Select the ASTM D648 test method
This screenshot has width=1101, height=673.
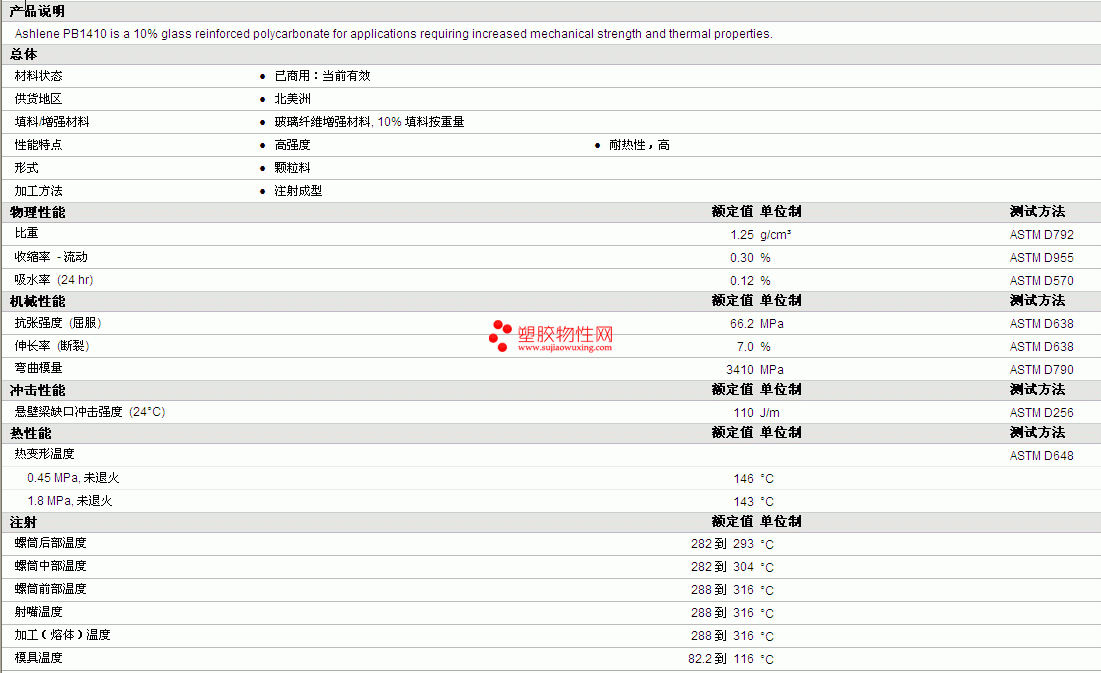pyautogui.click(x=1041, y=456)
